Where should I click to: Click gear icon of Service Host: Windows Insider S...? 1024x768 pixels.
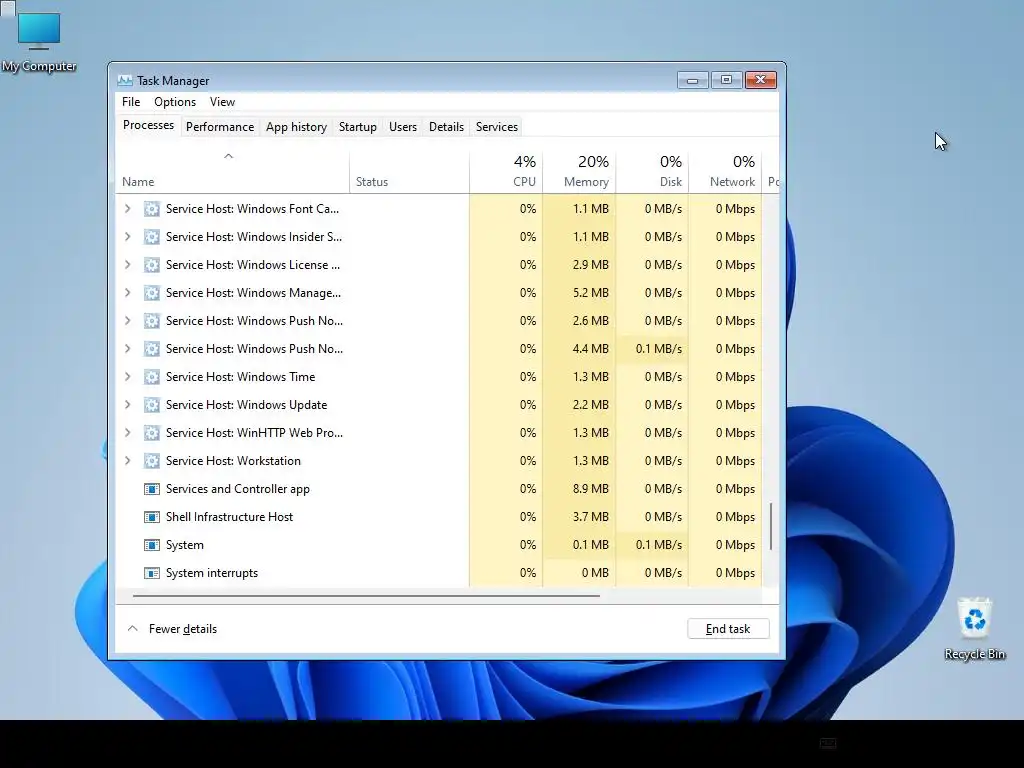pyautogui.click(x=152, y=237)
